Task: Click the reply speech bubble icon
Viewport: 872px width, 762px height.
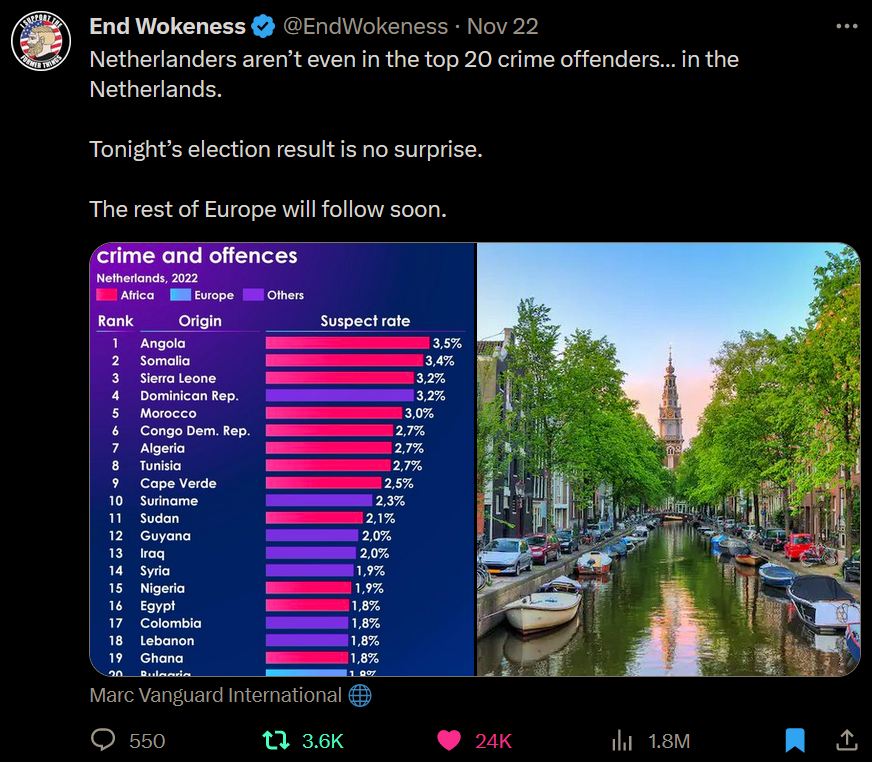Action: (x=104, y=740)
